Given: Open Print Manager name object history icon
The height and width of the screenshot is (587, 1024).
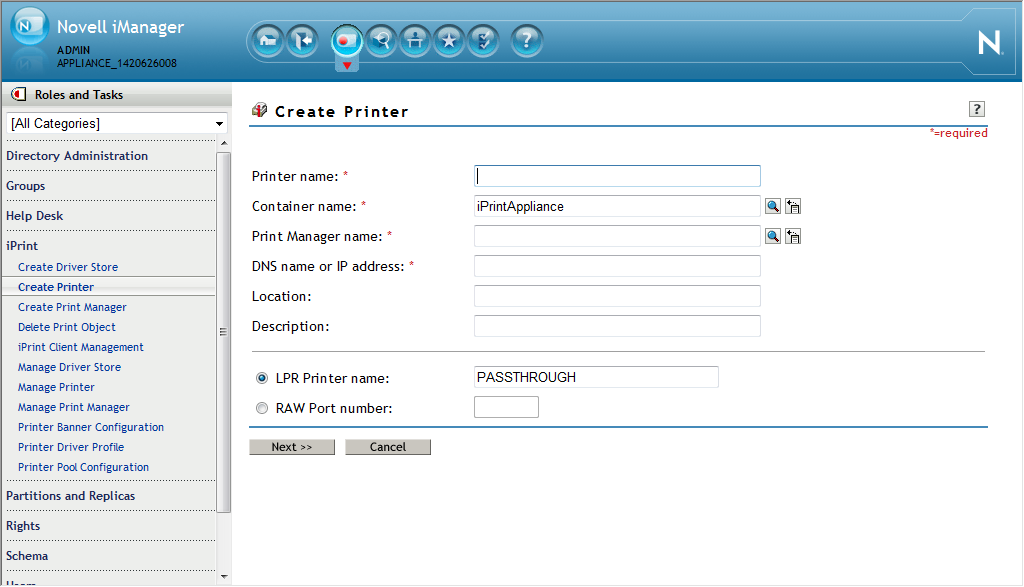Looking at the screenshot, I should click(793, 236).
